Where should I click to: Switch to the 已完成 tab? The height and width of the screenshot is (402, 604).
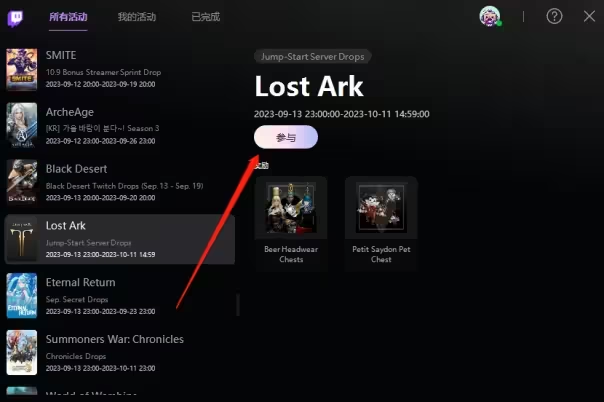point(206,17)
